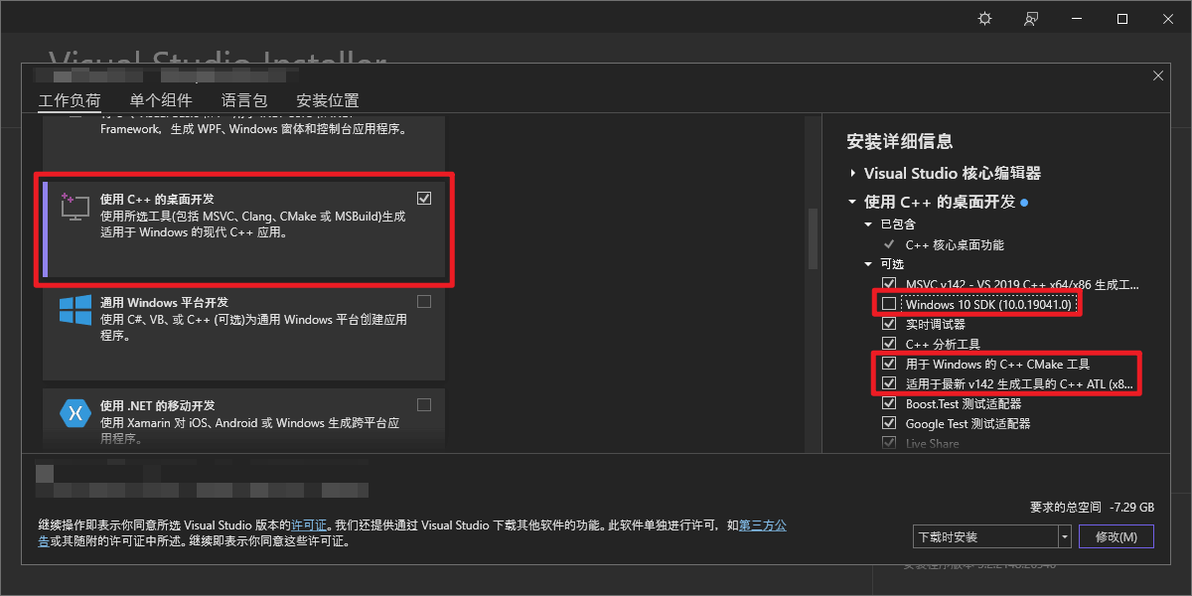
Task: Click the Windows logo icon for 通用 Windows 平台开发
Action: (x=76, y=311)
